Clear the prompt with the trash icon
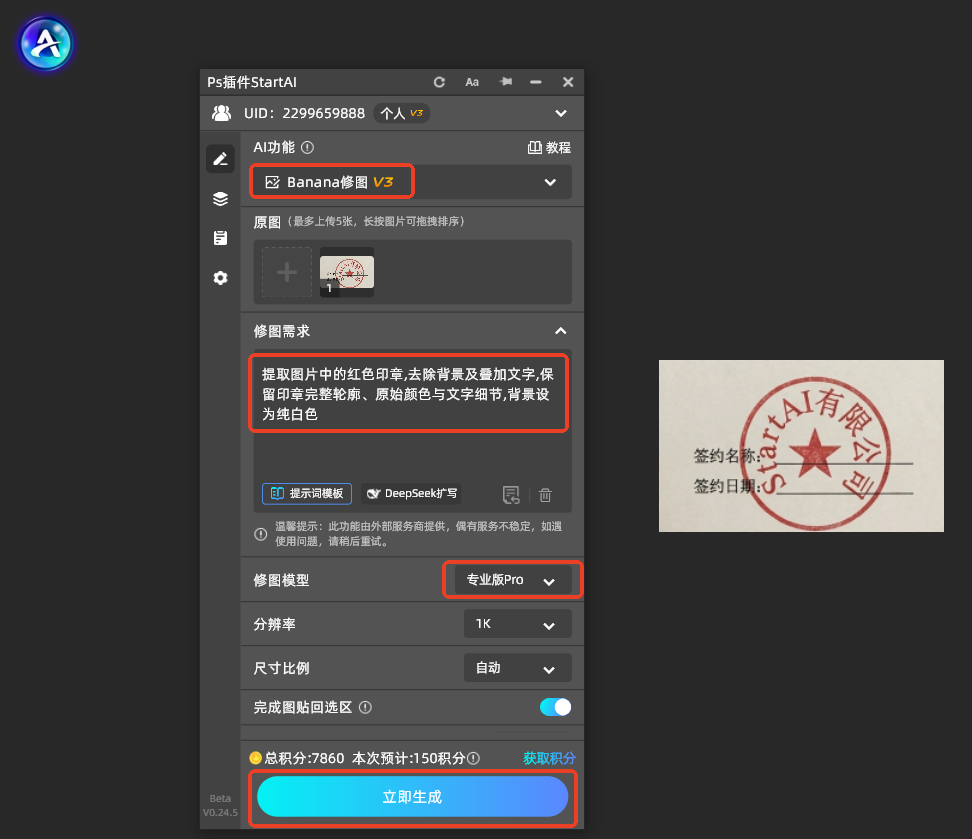The height and width of the screenshot is (839, 972). (546, 495)
